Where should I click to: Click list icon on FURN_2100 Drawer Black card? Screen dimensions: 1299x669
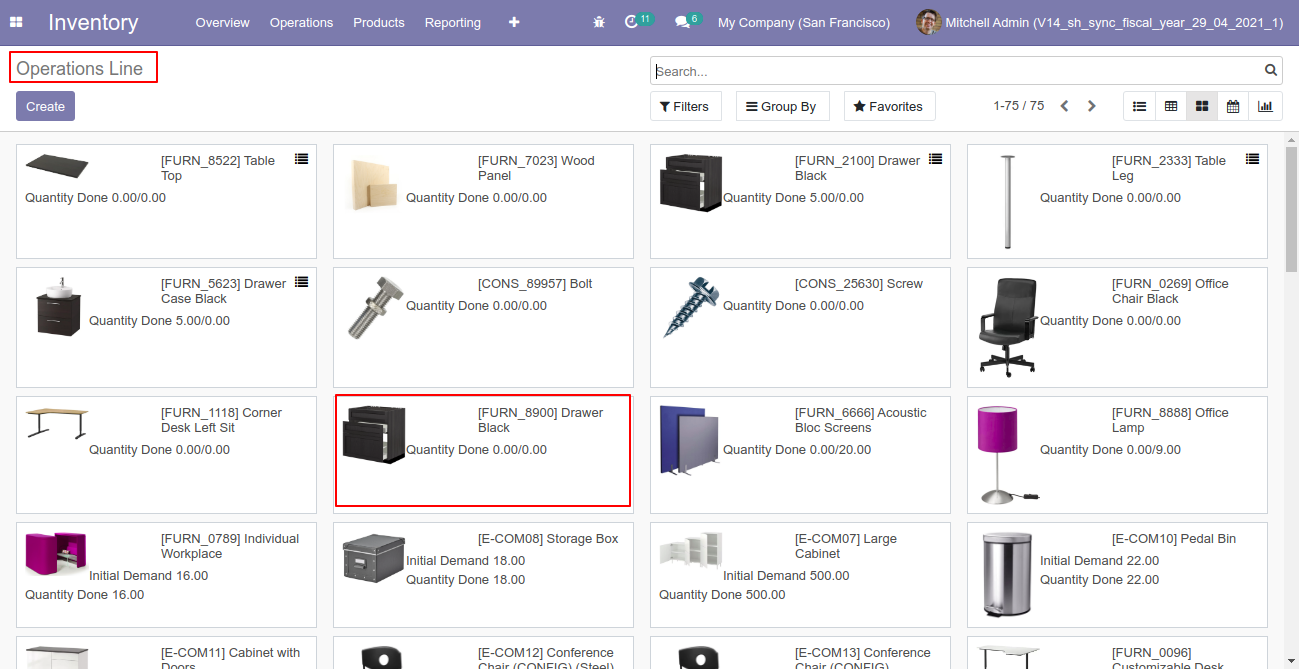(935, 159)
